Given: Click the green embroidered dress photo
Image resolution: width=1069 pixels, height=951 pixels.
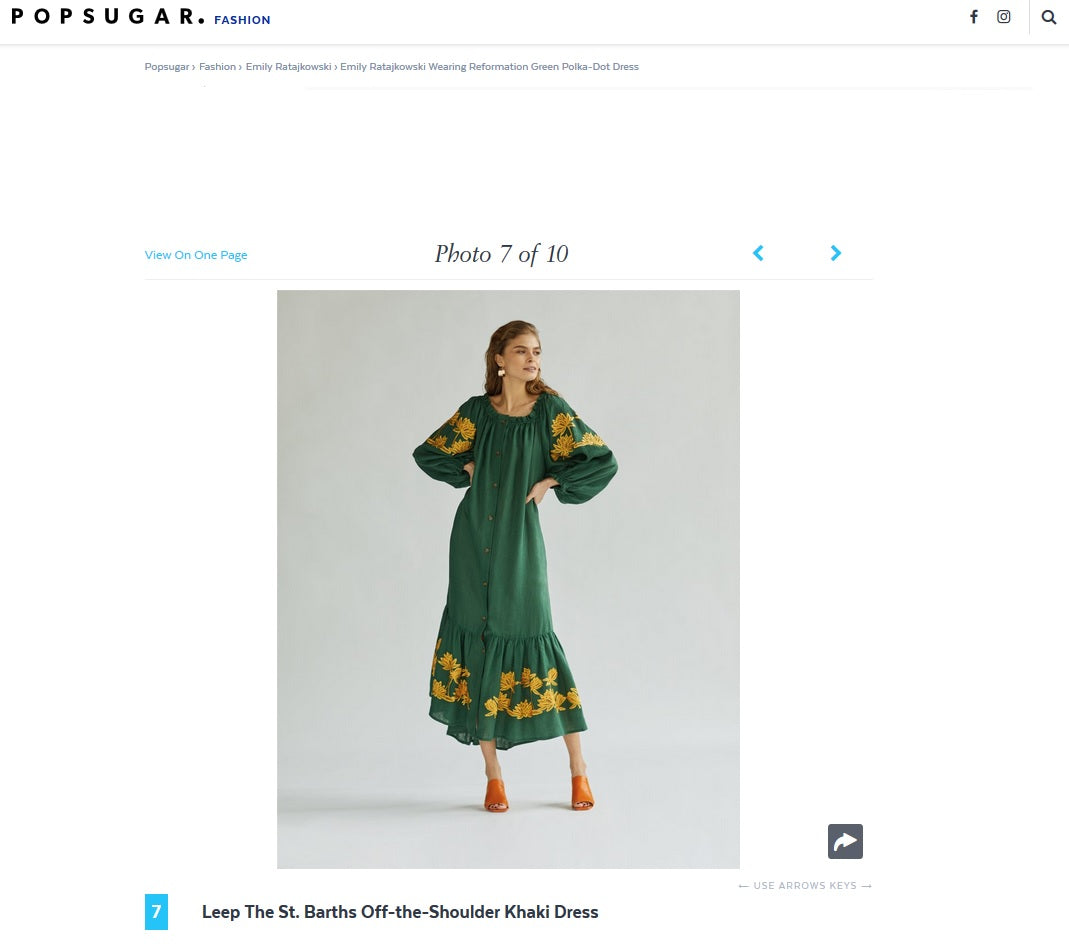Looking at the screenshot, I should click(509, 579).
